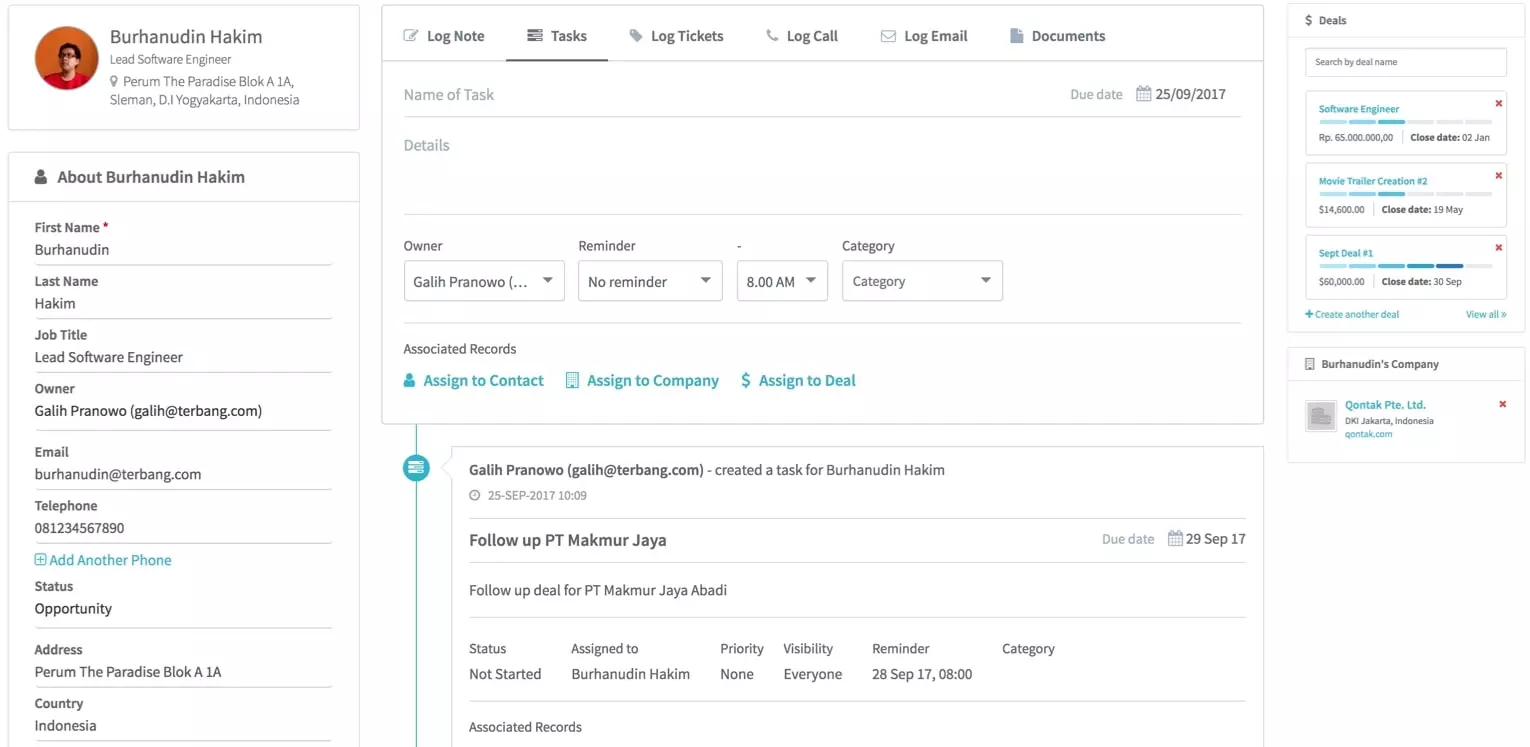This screenshot has width=1530, height=747.
Task: Edit the Telephone field 081234567890
Action: (183, 528)
